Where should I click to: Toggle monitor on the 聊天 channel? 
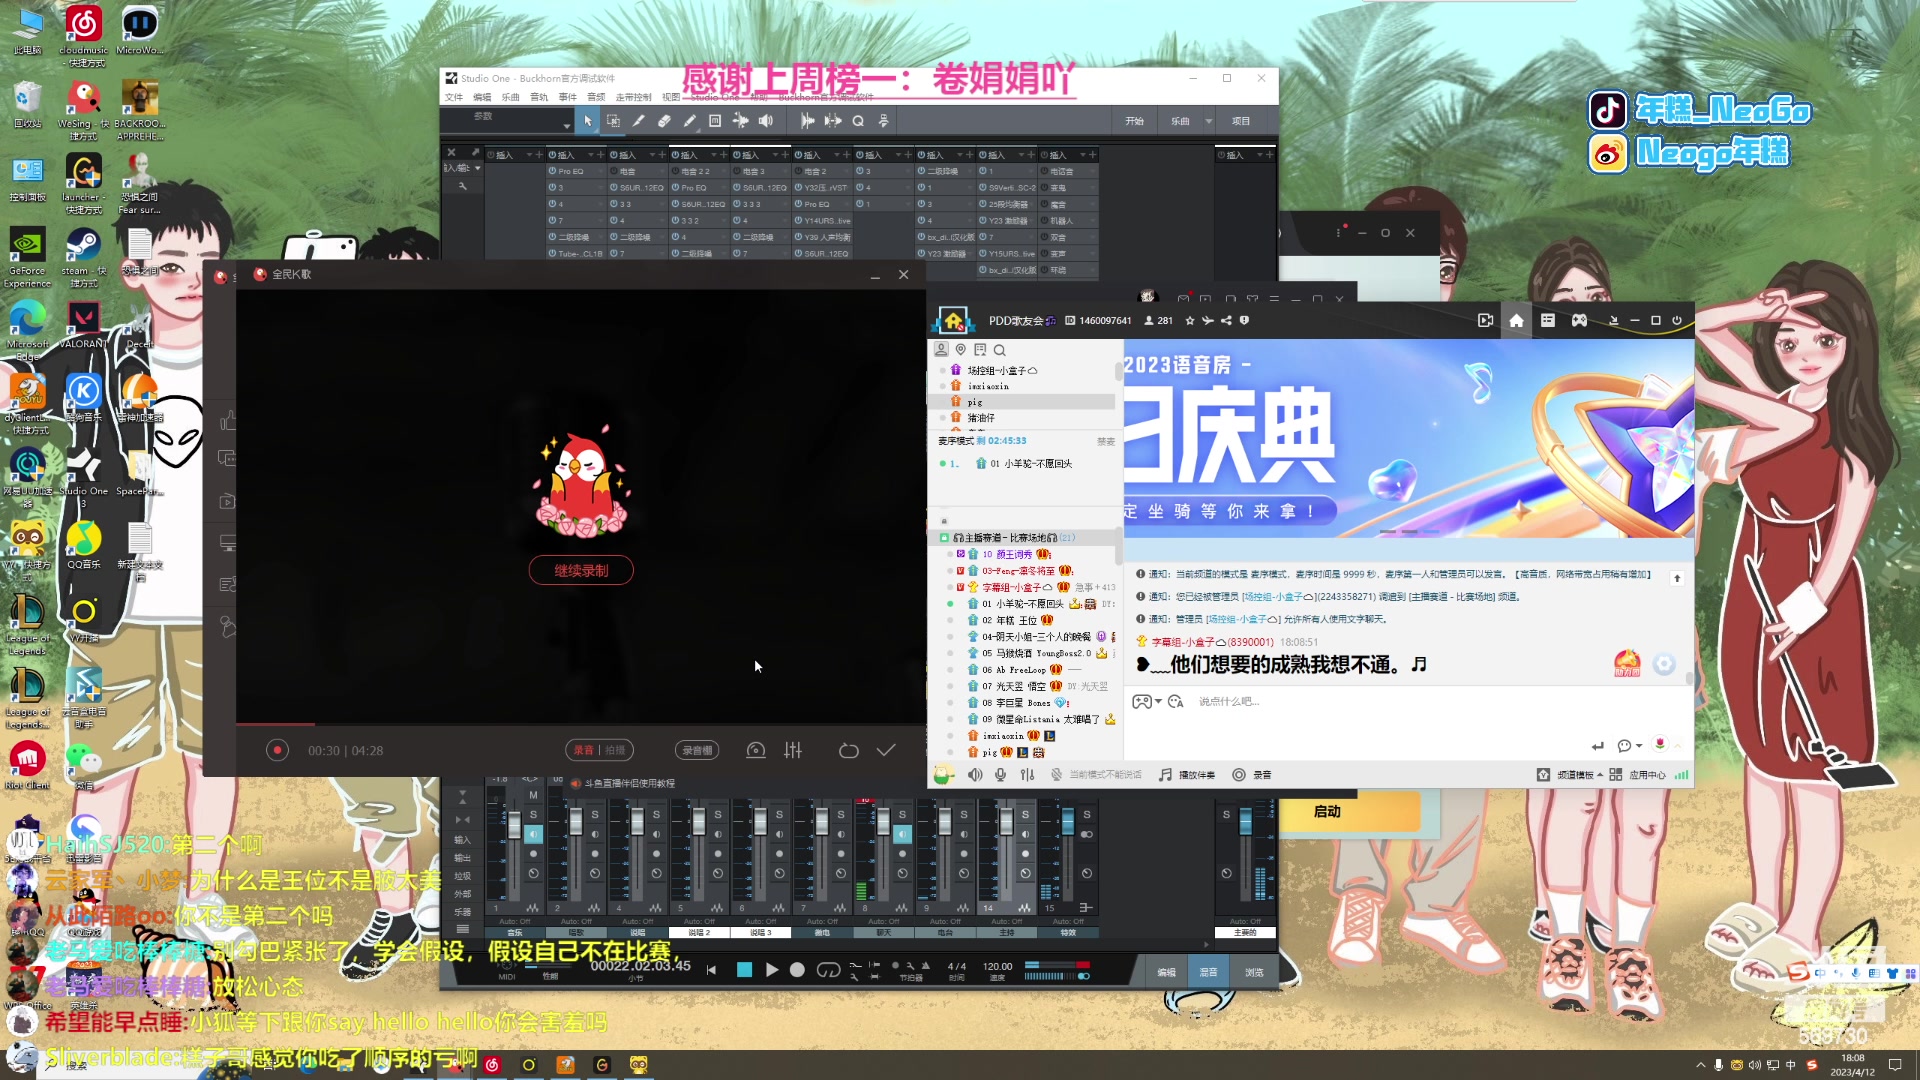902,834
